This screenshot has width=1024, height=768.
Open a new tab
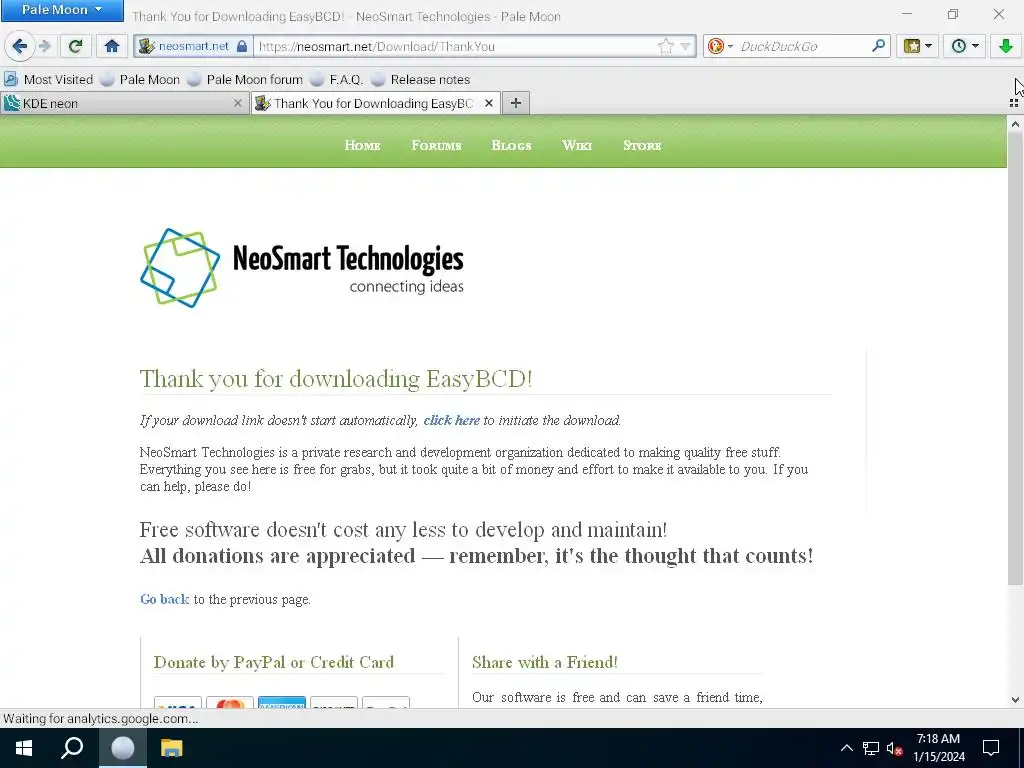516,103
